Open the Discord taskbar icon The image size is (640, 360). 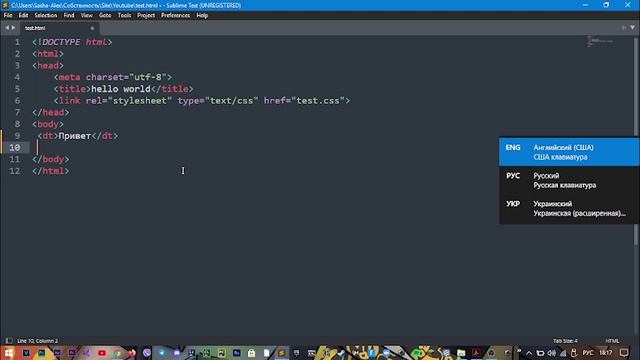[x=177, y=353]
